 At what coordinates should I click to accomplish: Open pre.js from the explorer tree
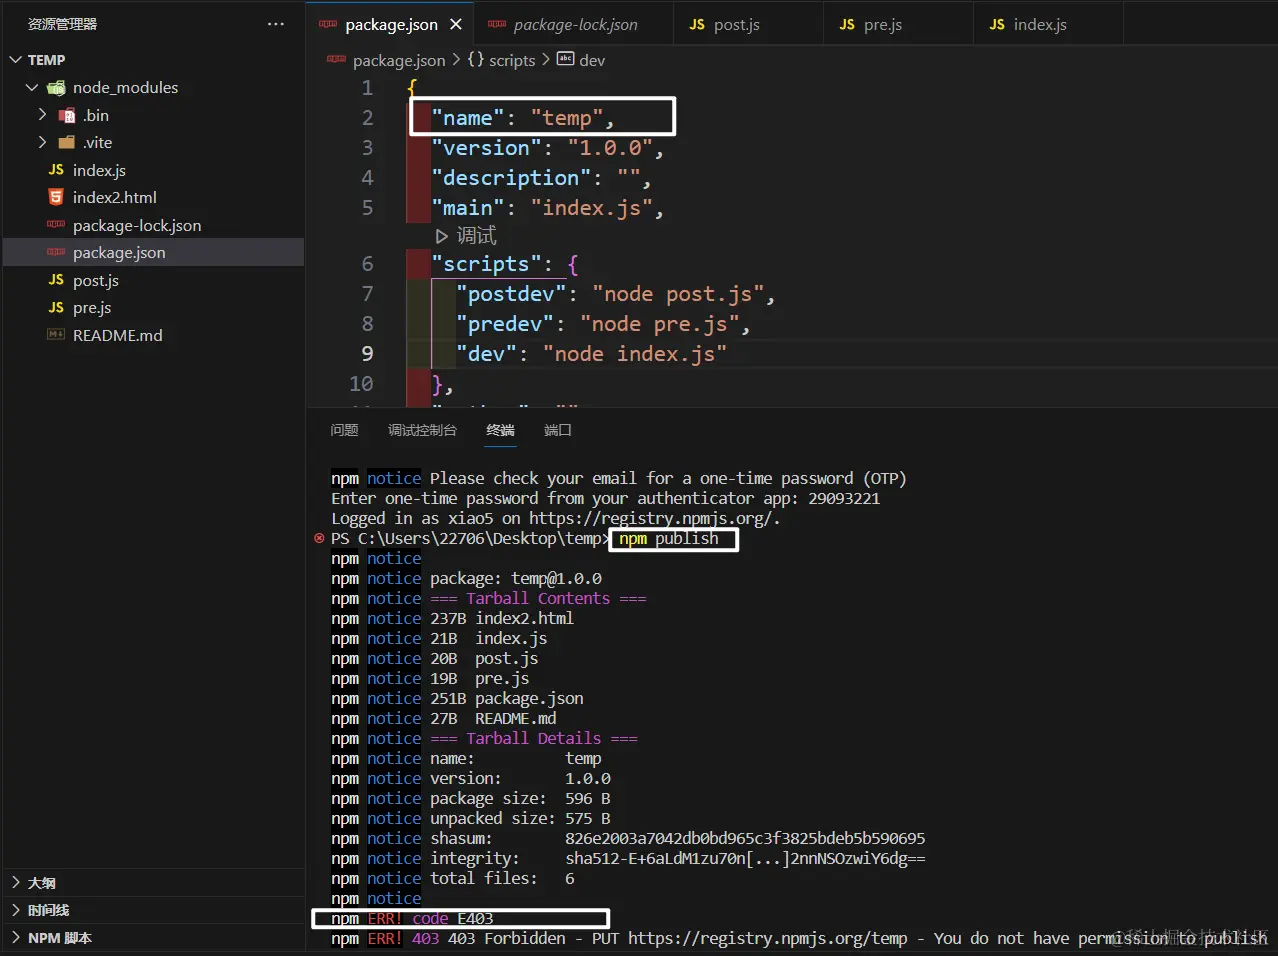pyautogui.click(x=91, y=308)
